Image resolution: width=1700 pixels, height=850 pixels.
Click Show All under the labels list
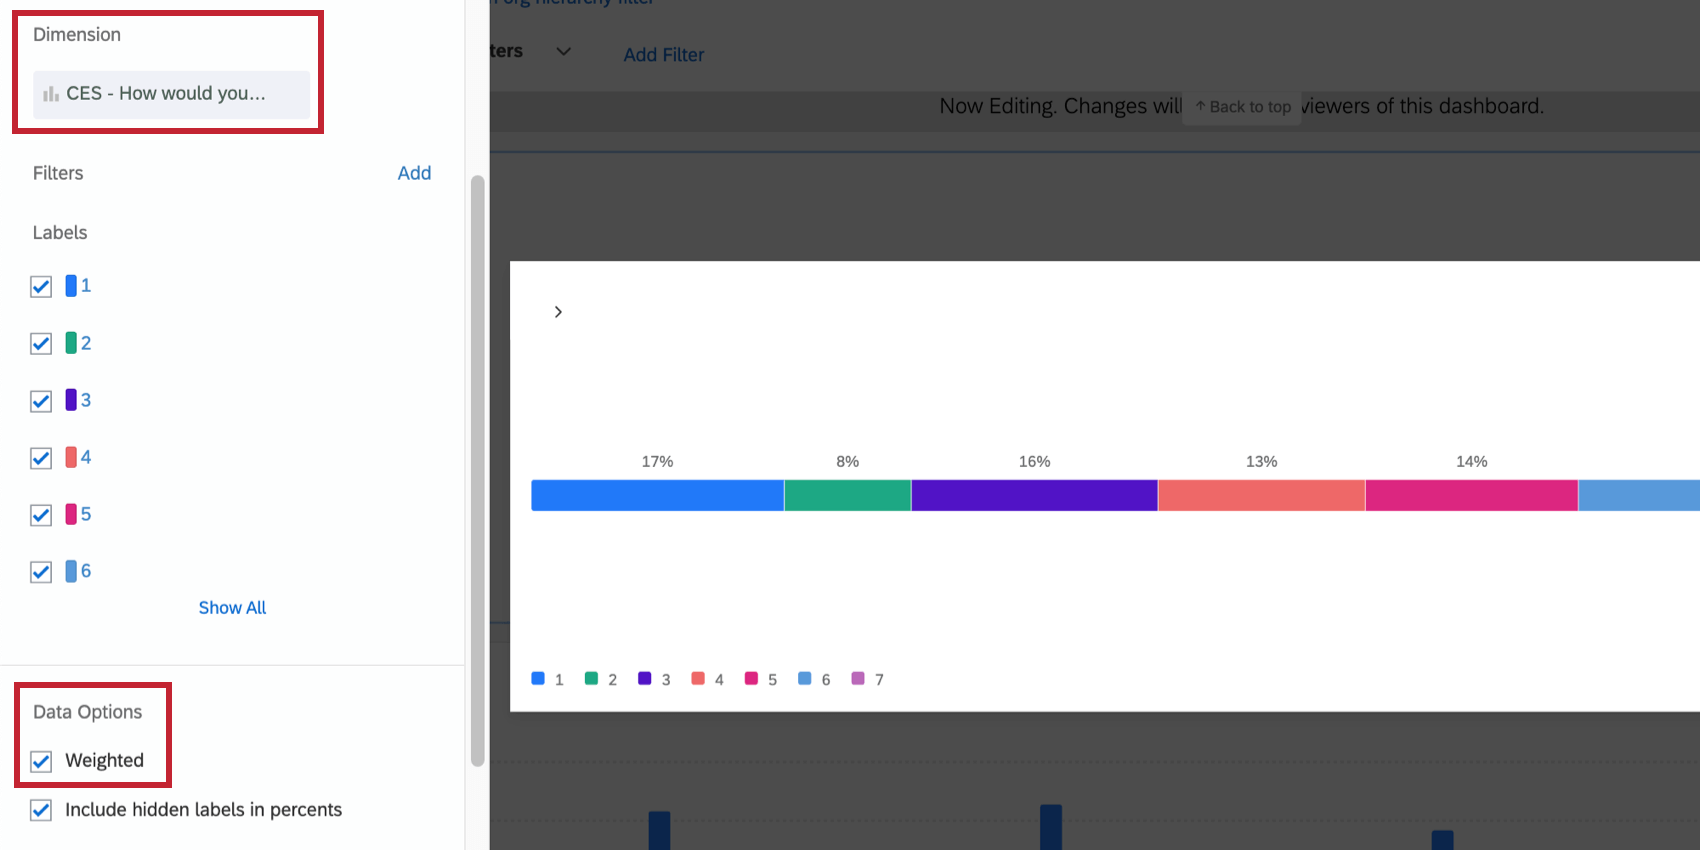(231, 607)
